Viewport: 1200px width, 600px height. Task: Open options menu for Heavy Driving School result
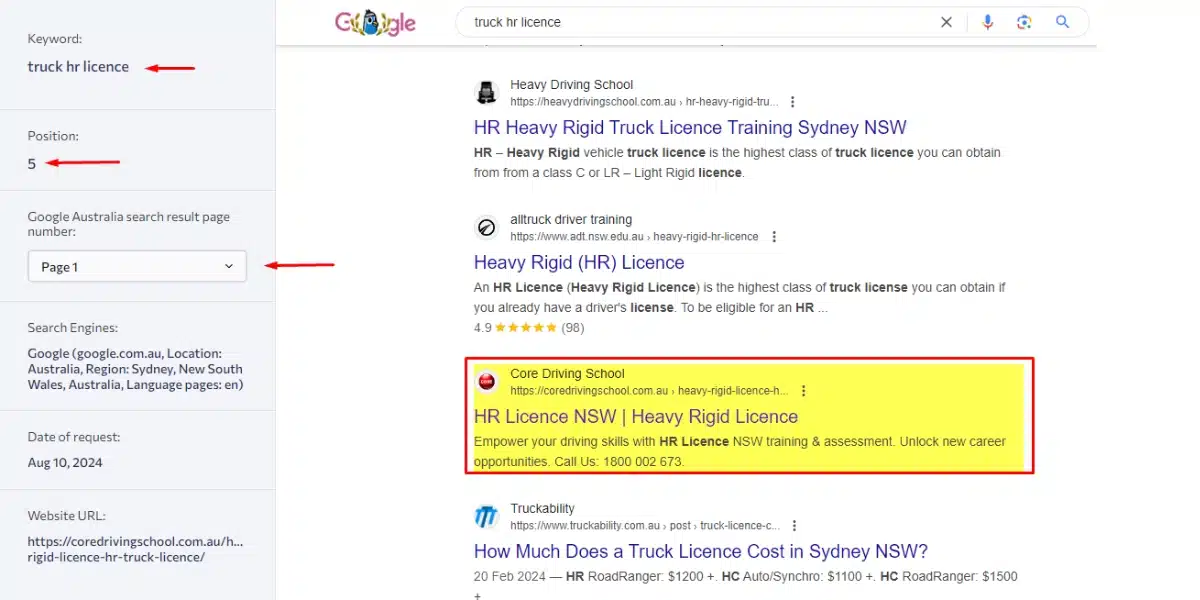tap(792, 102)
